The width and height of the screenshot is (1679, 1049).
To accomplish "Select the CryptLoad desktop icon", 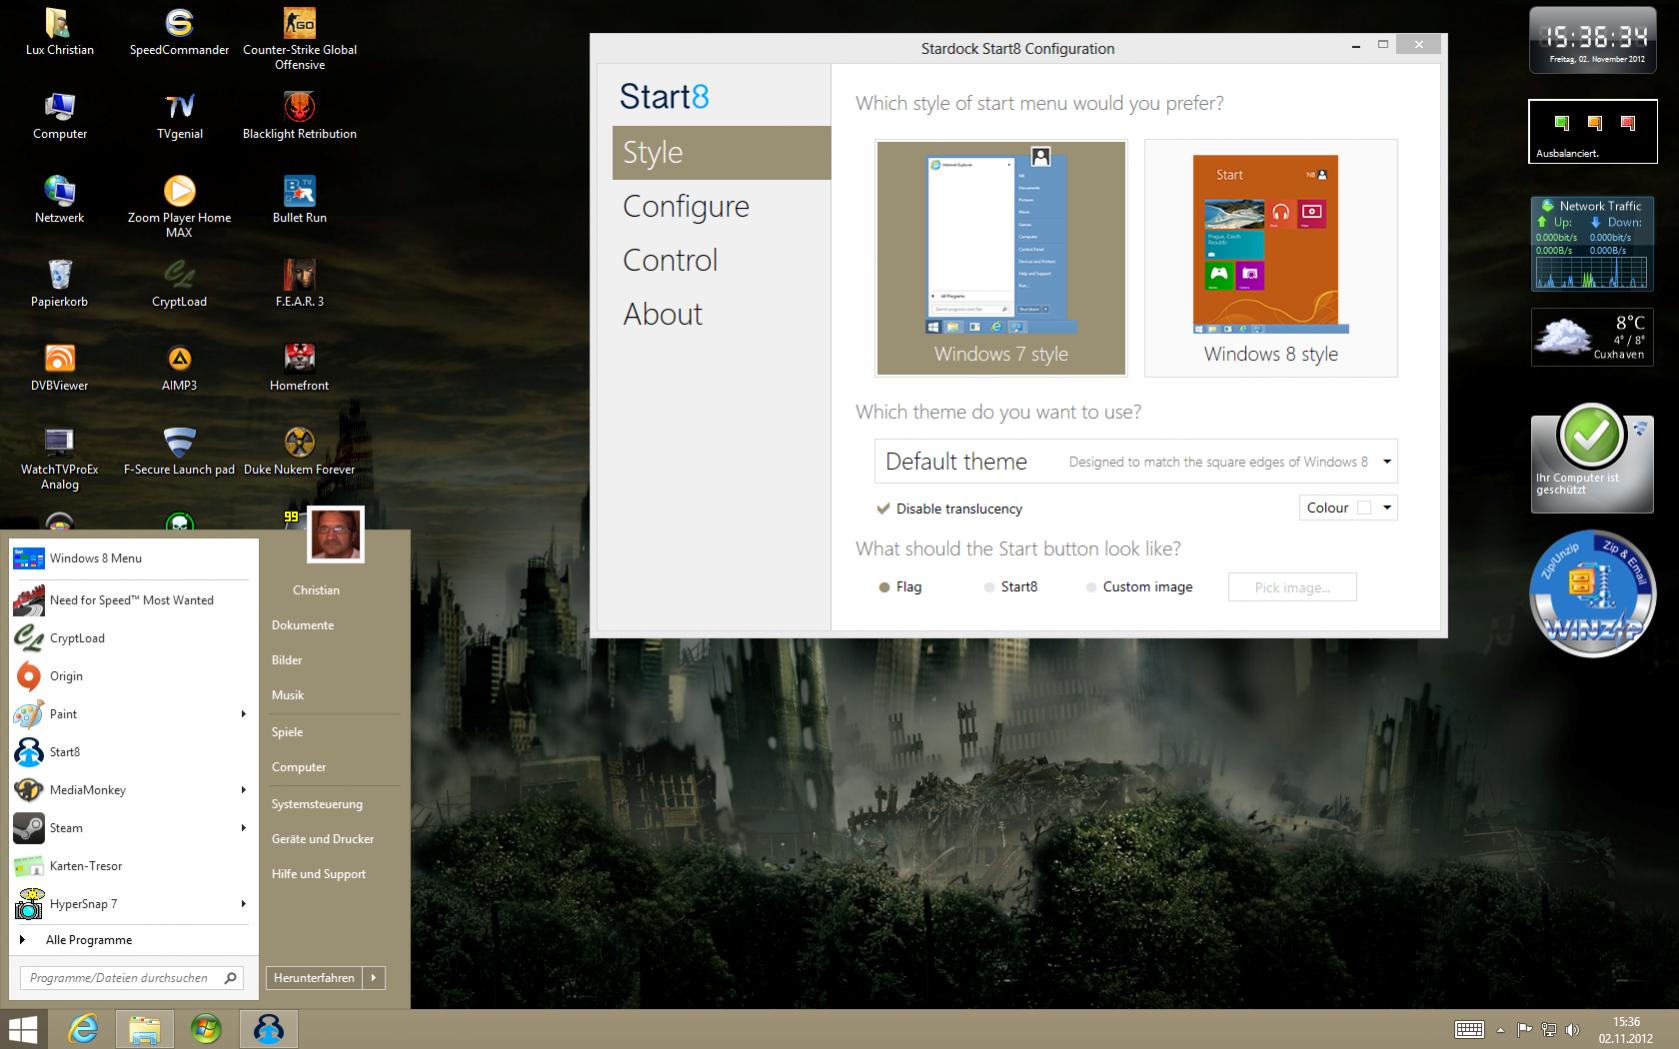I will 179,285.
